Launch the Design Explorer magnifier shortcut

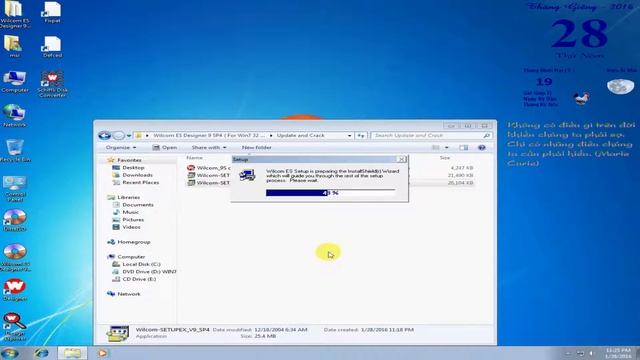click(15, 327)
